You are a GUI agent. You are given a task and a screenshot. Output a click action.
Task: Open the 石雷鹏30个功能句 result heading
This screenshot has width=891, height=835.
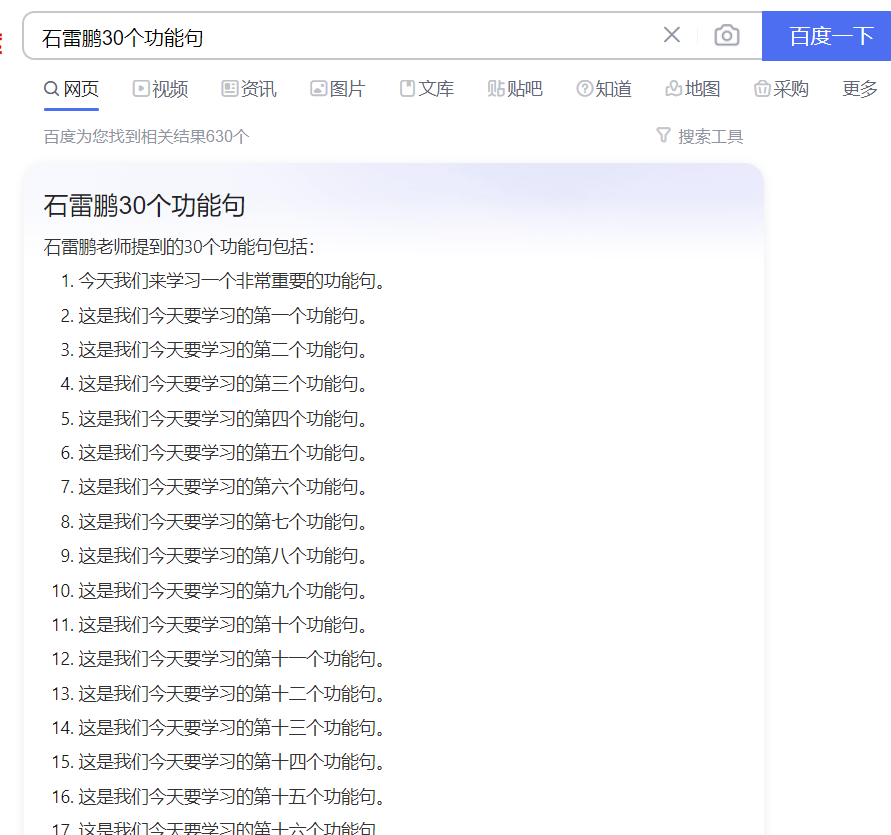coord(144,206)
